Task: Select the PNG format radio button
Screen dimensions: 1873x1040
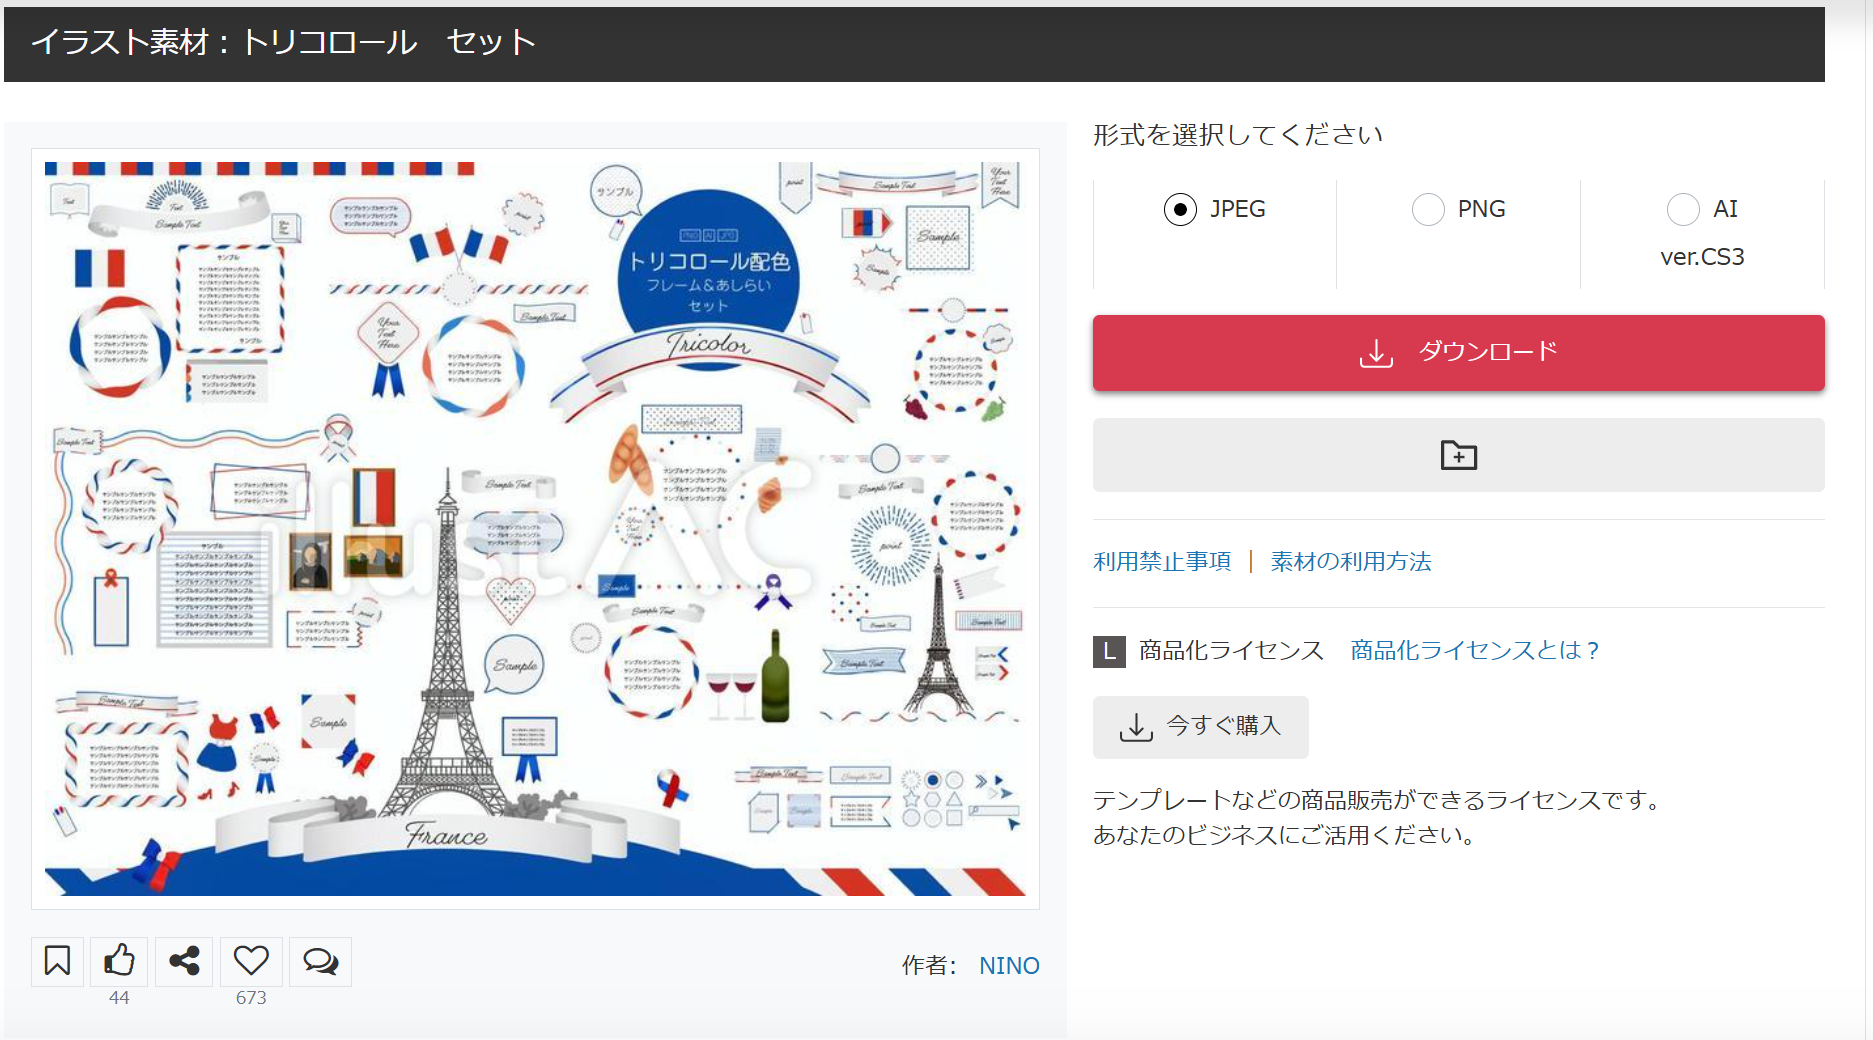Action: click(x=1427, y=209)
